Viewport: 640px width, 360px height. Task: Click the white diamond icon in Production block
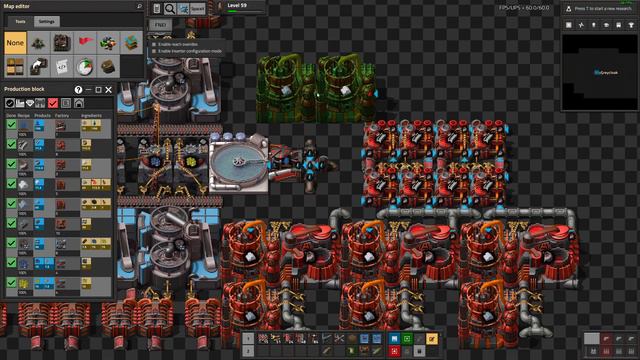(30, 103)
